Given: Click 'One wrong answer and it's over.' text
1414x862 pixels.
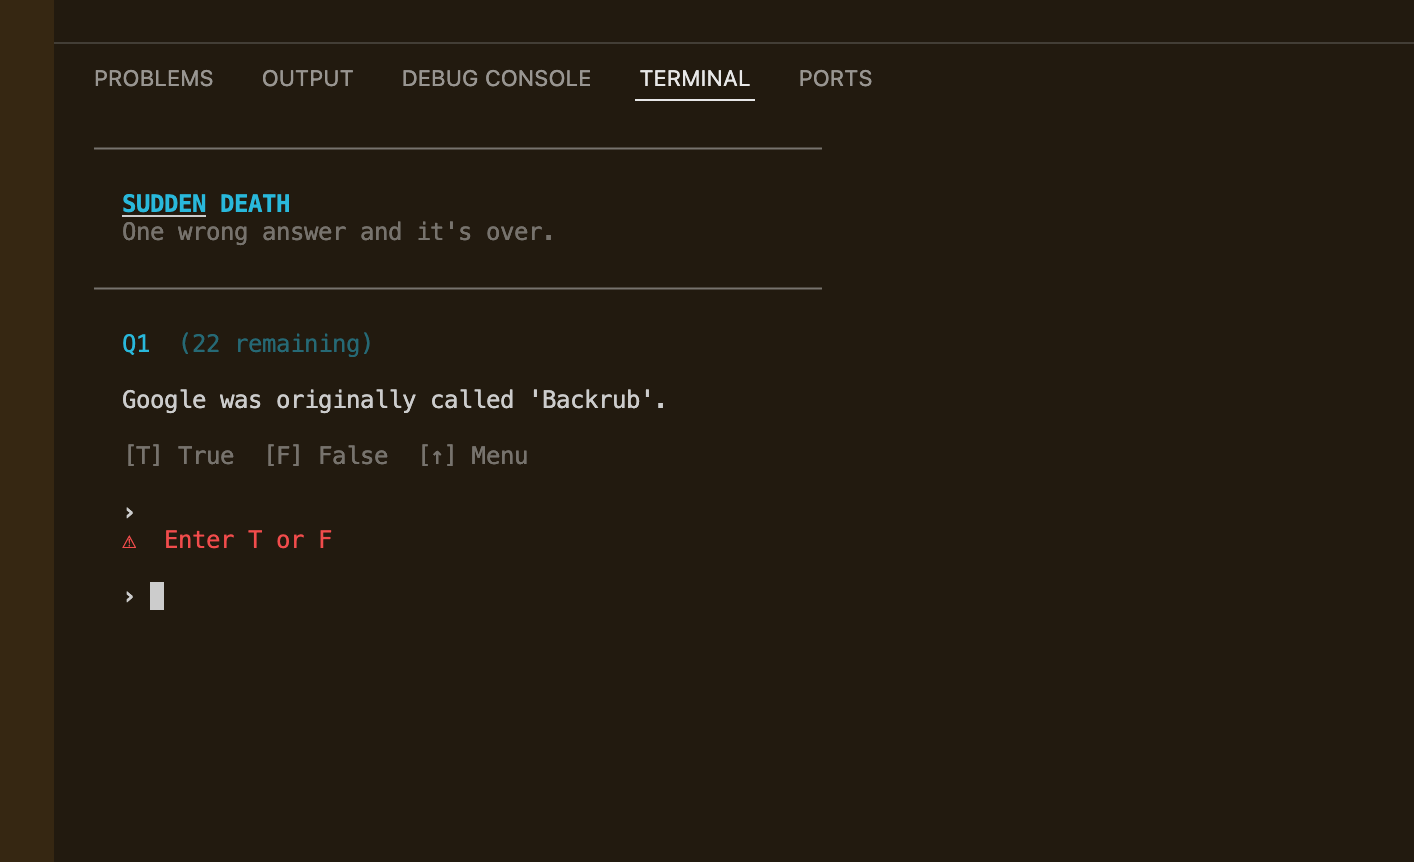Looking at the screenshot, I should tap(338, 232).
